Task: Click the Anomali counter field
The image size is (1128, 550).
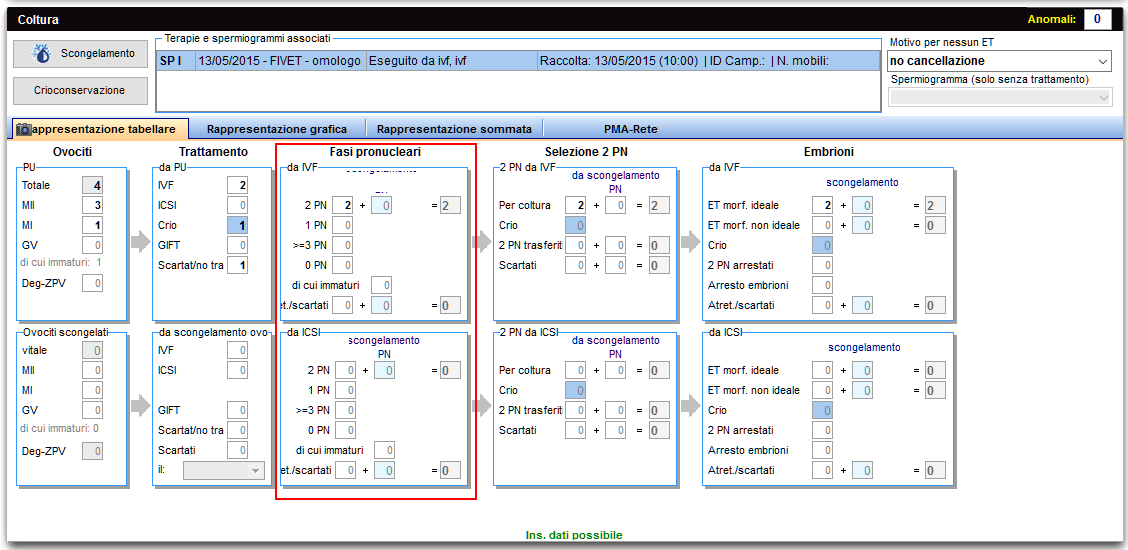Action: 1097,19
